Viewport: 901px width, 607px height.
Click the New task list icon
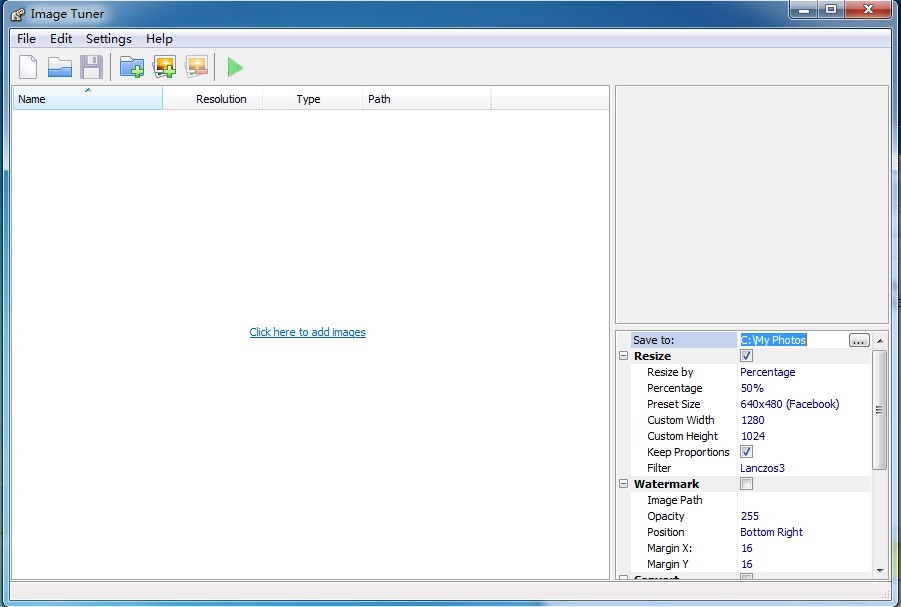pyautogui.click(x=28, y=67)
